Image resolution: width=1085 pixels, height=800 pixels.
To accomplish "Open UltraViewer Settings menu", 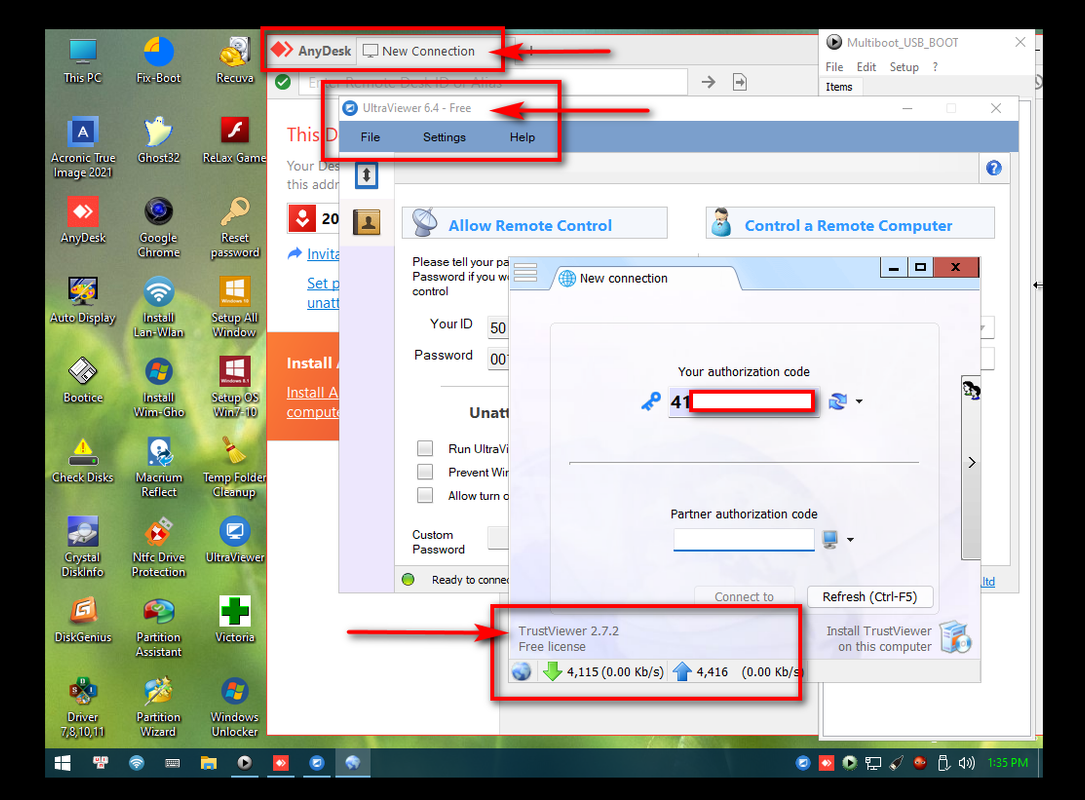I will click(444, 137).
